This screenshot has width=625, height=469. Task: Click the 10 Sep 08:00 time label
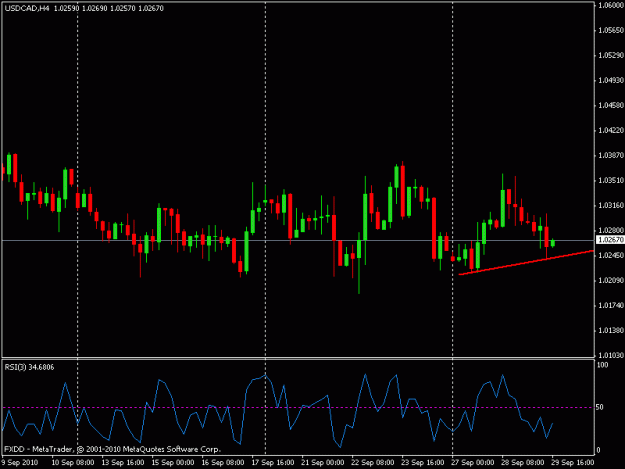[73, 463]
